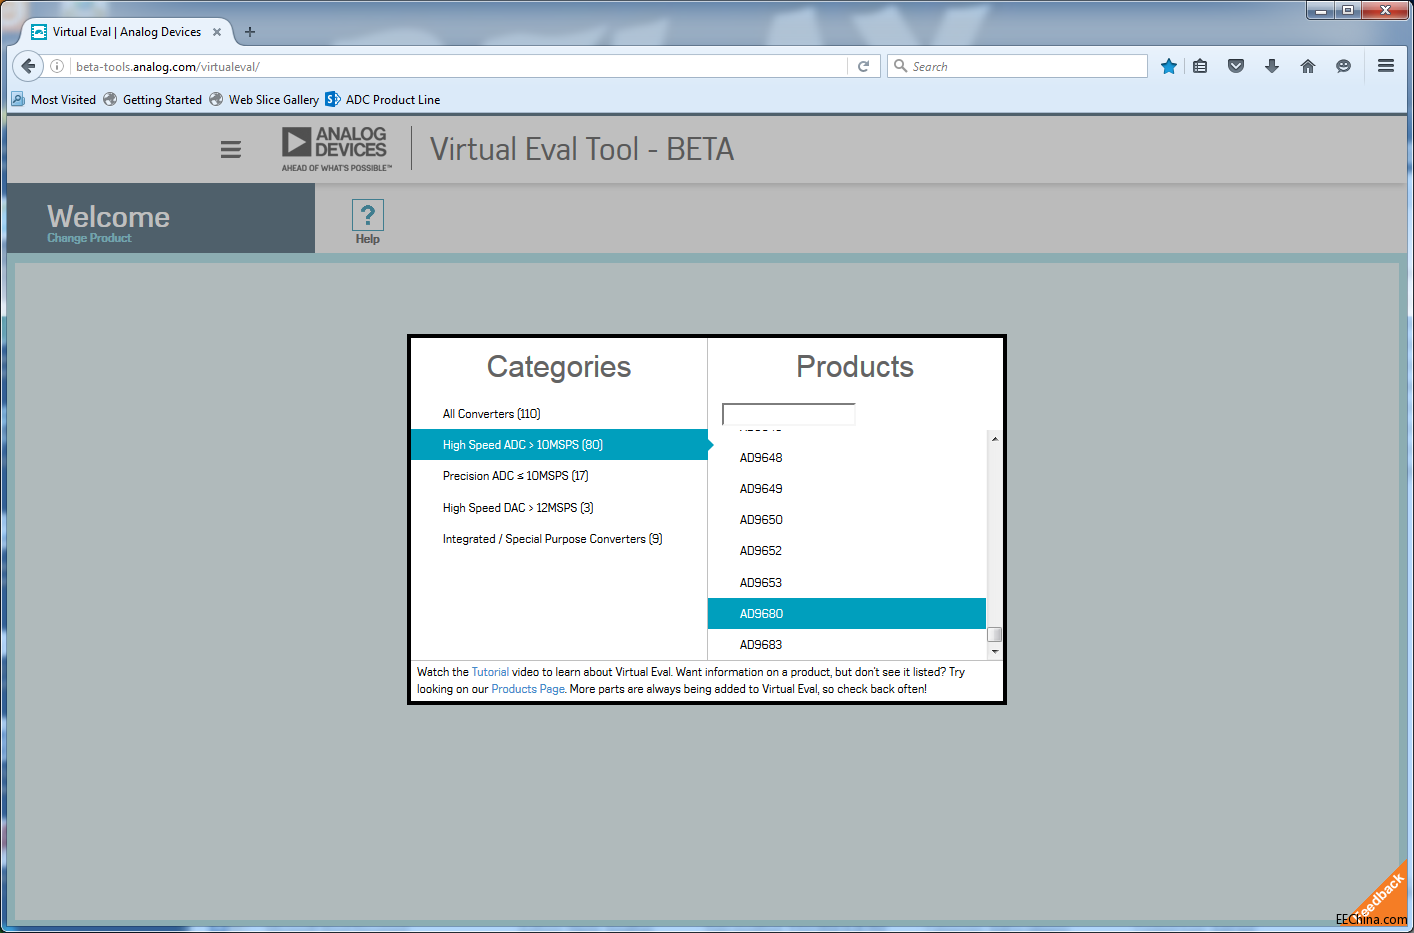Click the site information icon in the address bar
The height and width of the screenshot is (933, 1414).
57,66
